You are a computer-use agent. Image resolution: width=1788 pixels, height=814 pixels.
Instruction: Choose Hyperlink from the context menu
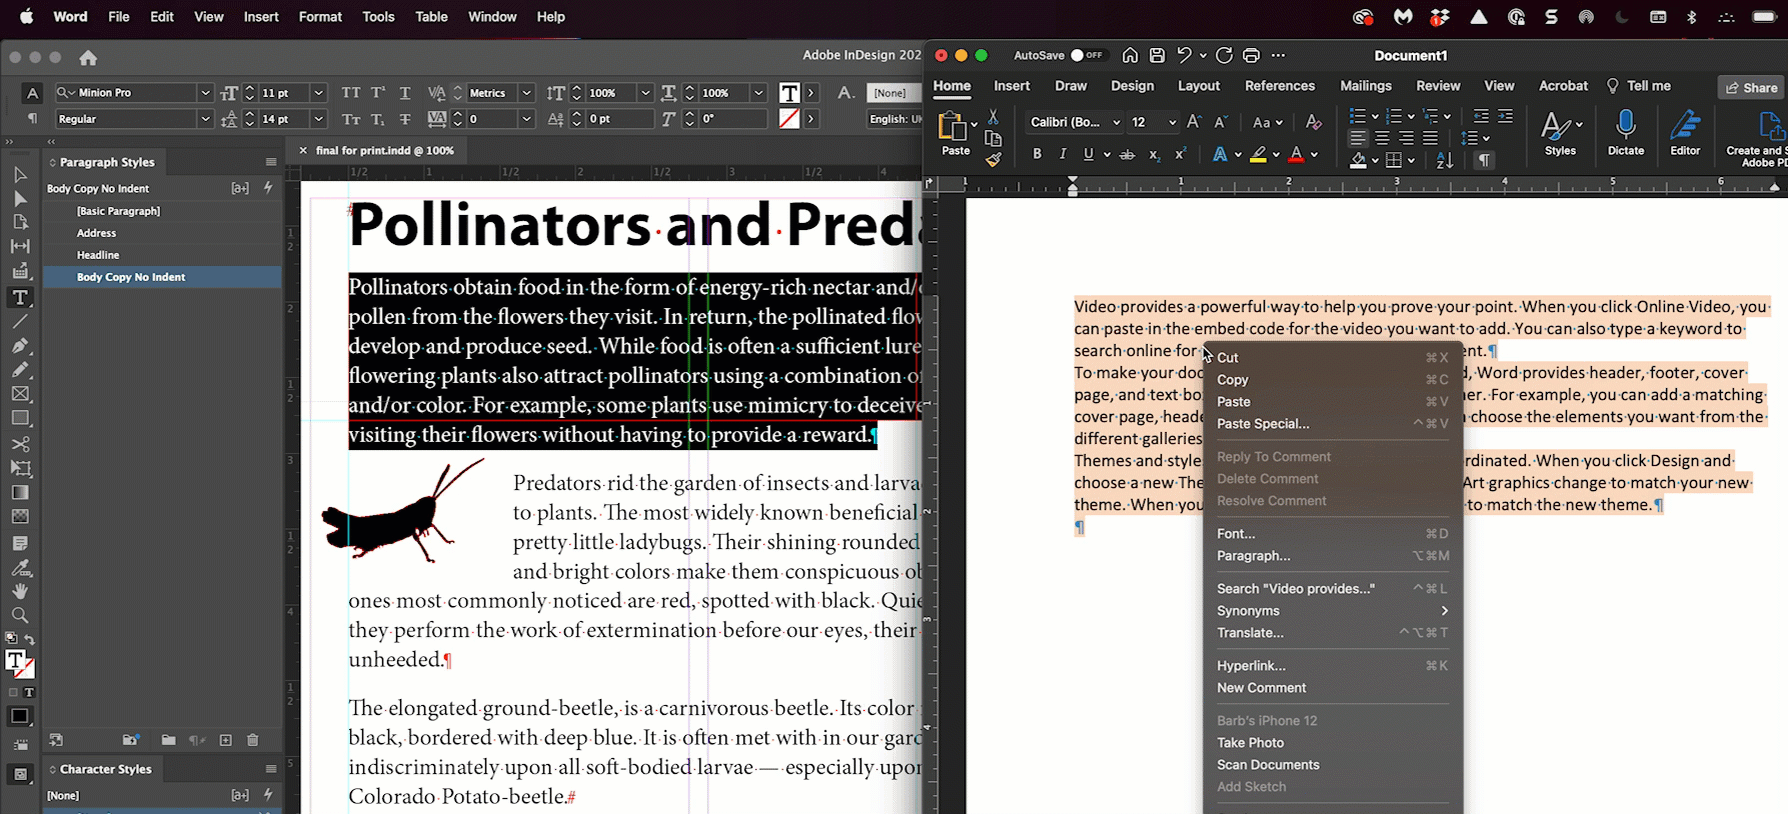click(1332, 666)
